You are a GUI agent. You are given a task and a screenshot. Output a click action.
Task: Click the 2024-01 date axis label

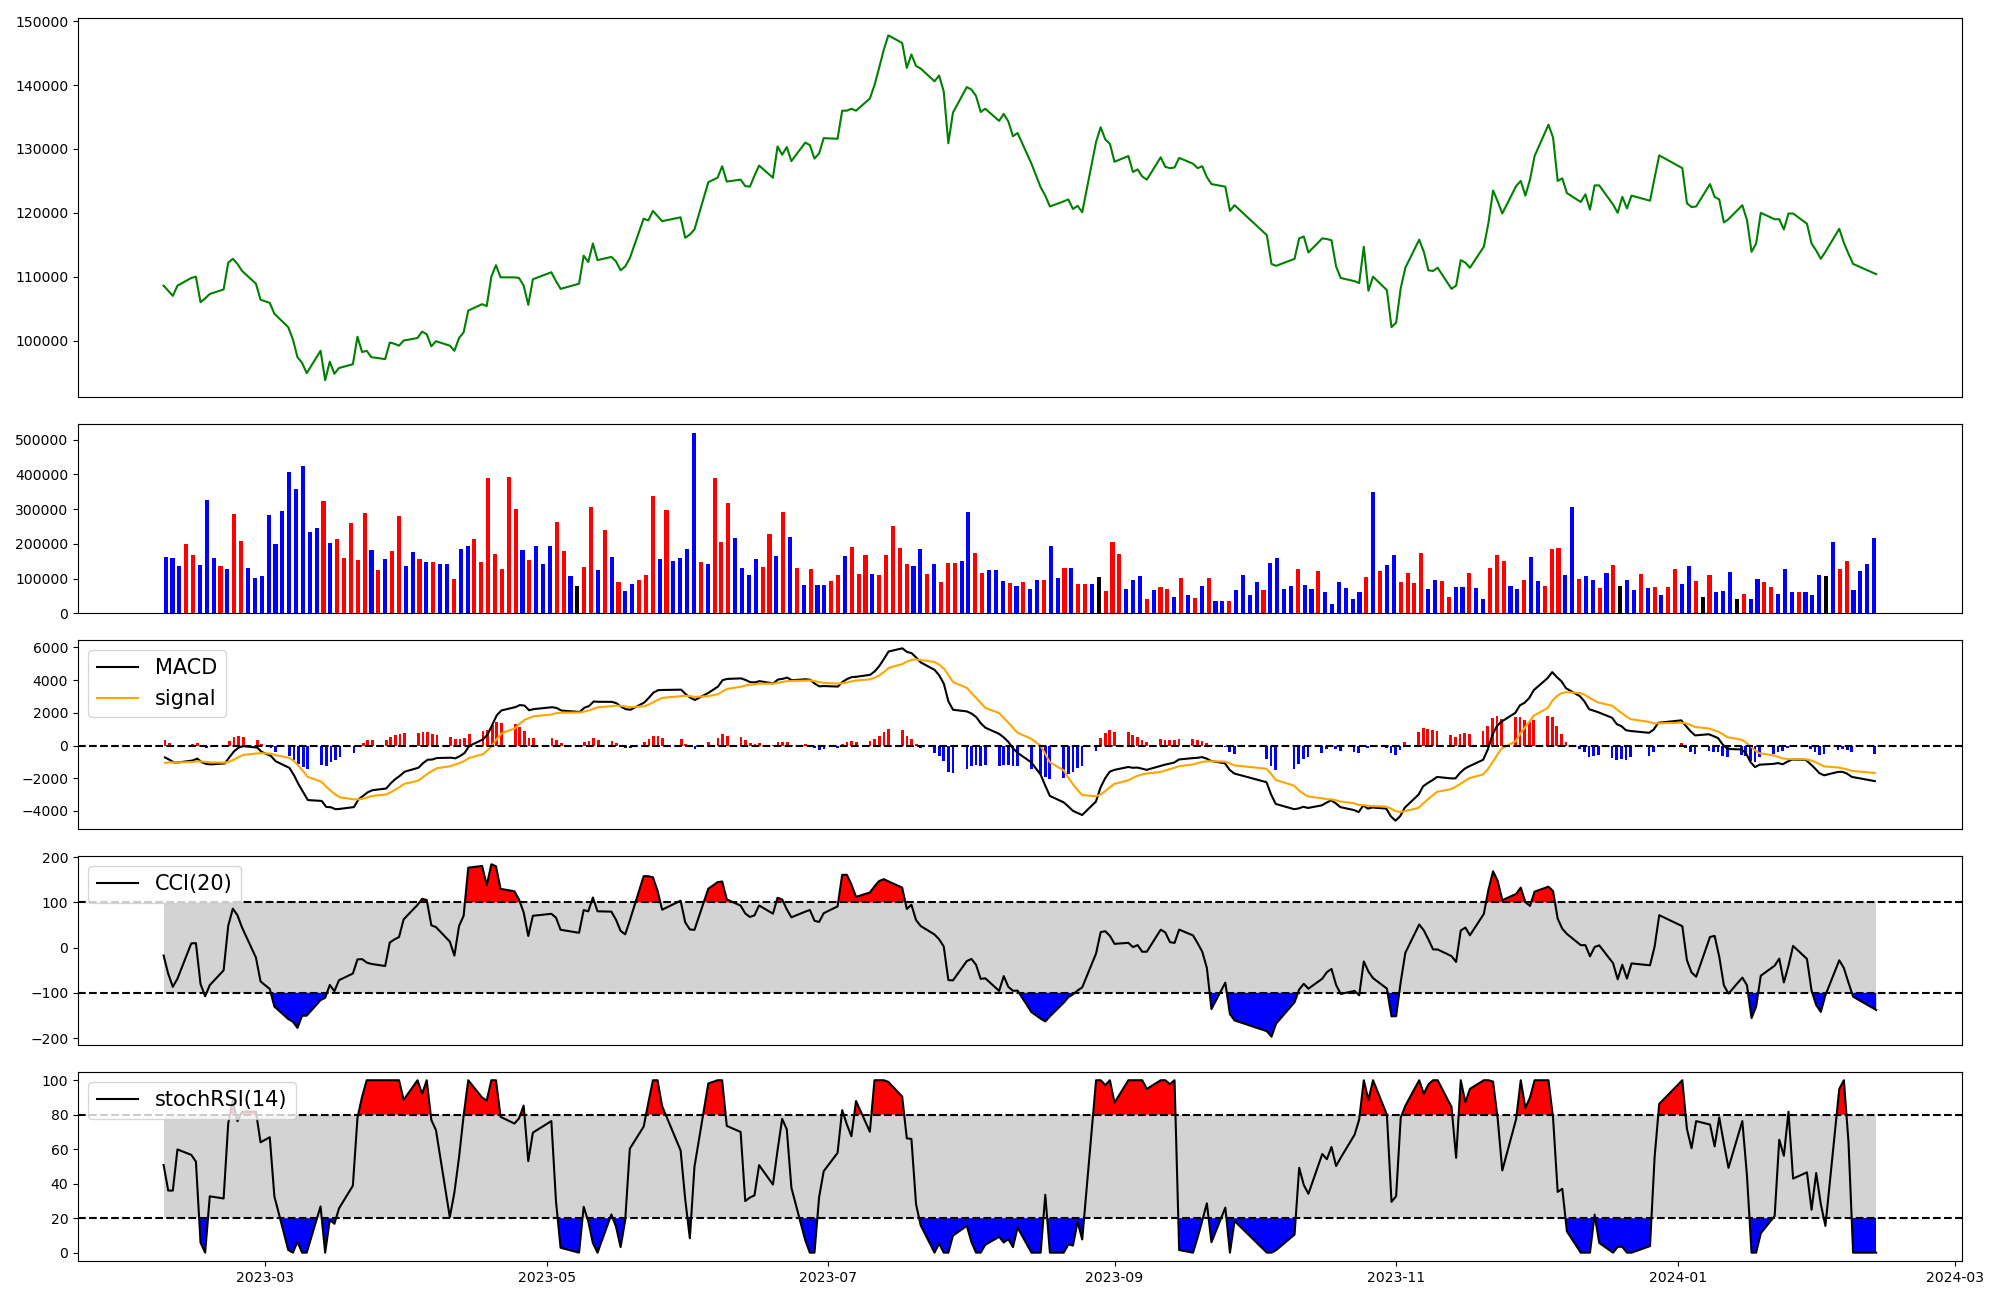(x=1678, y=1276)
